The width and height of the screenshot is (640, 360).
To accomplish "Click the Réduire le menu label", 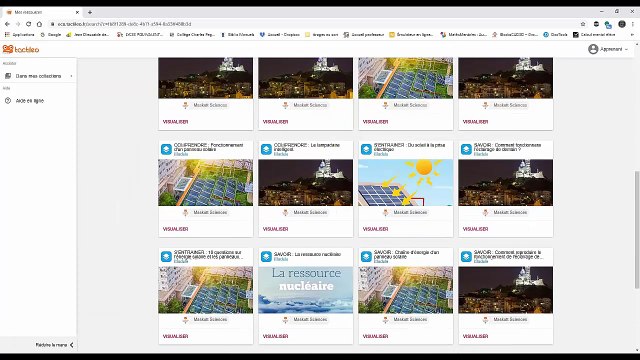I will 51,345.
